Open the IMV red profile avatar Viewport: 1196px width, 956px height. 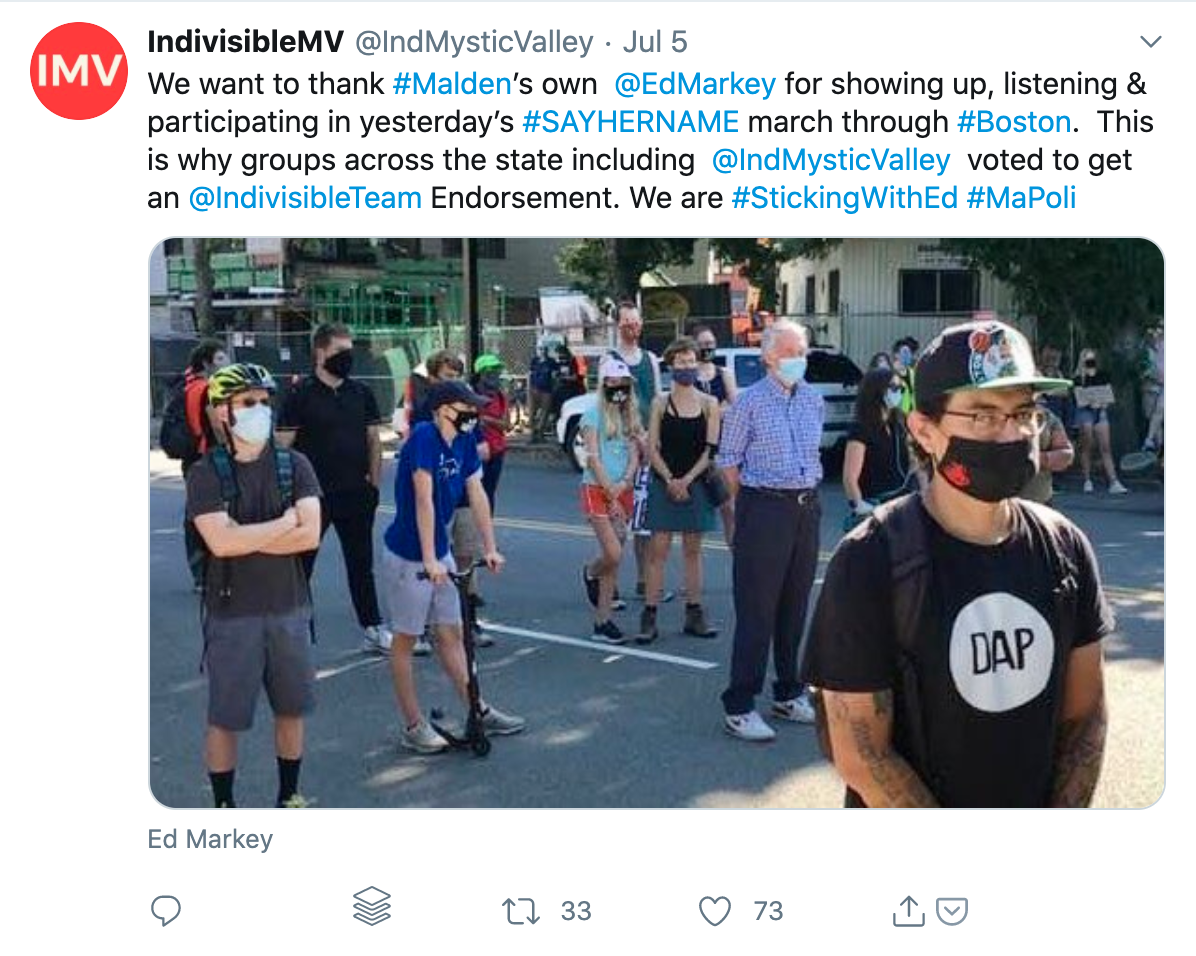click(79, 71)
